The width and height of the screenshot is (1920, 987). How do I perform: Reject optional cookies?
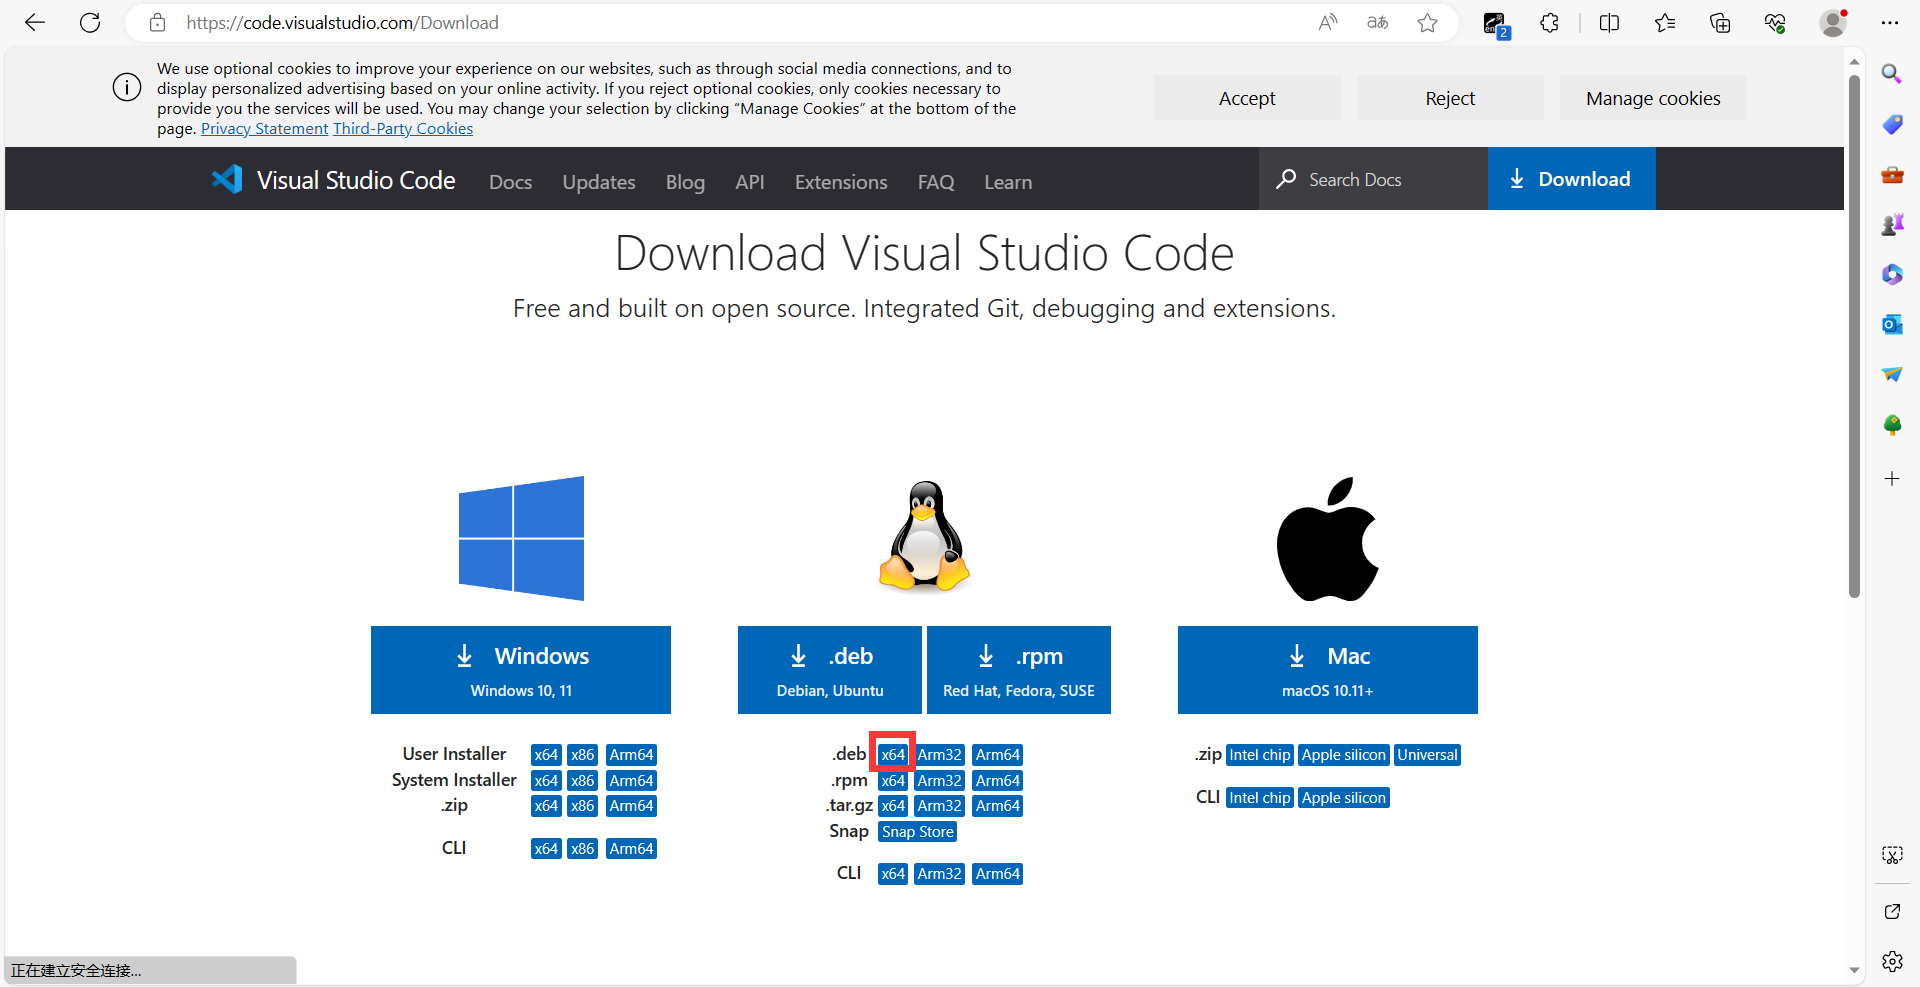tap(1450, 98)
